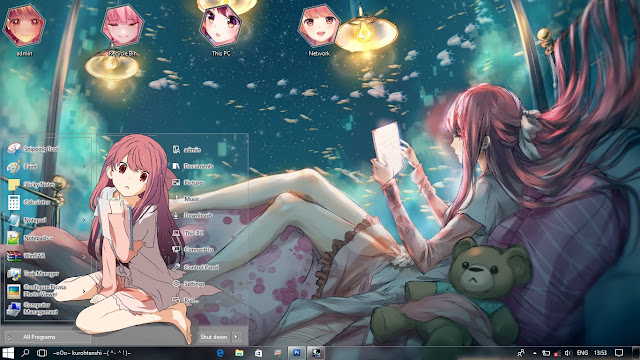Image resolution: width=640 pixels, height=360 pixels.
Task: Click the Shut down button
Action: tap(214, 337)
